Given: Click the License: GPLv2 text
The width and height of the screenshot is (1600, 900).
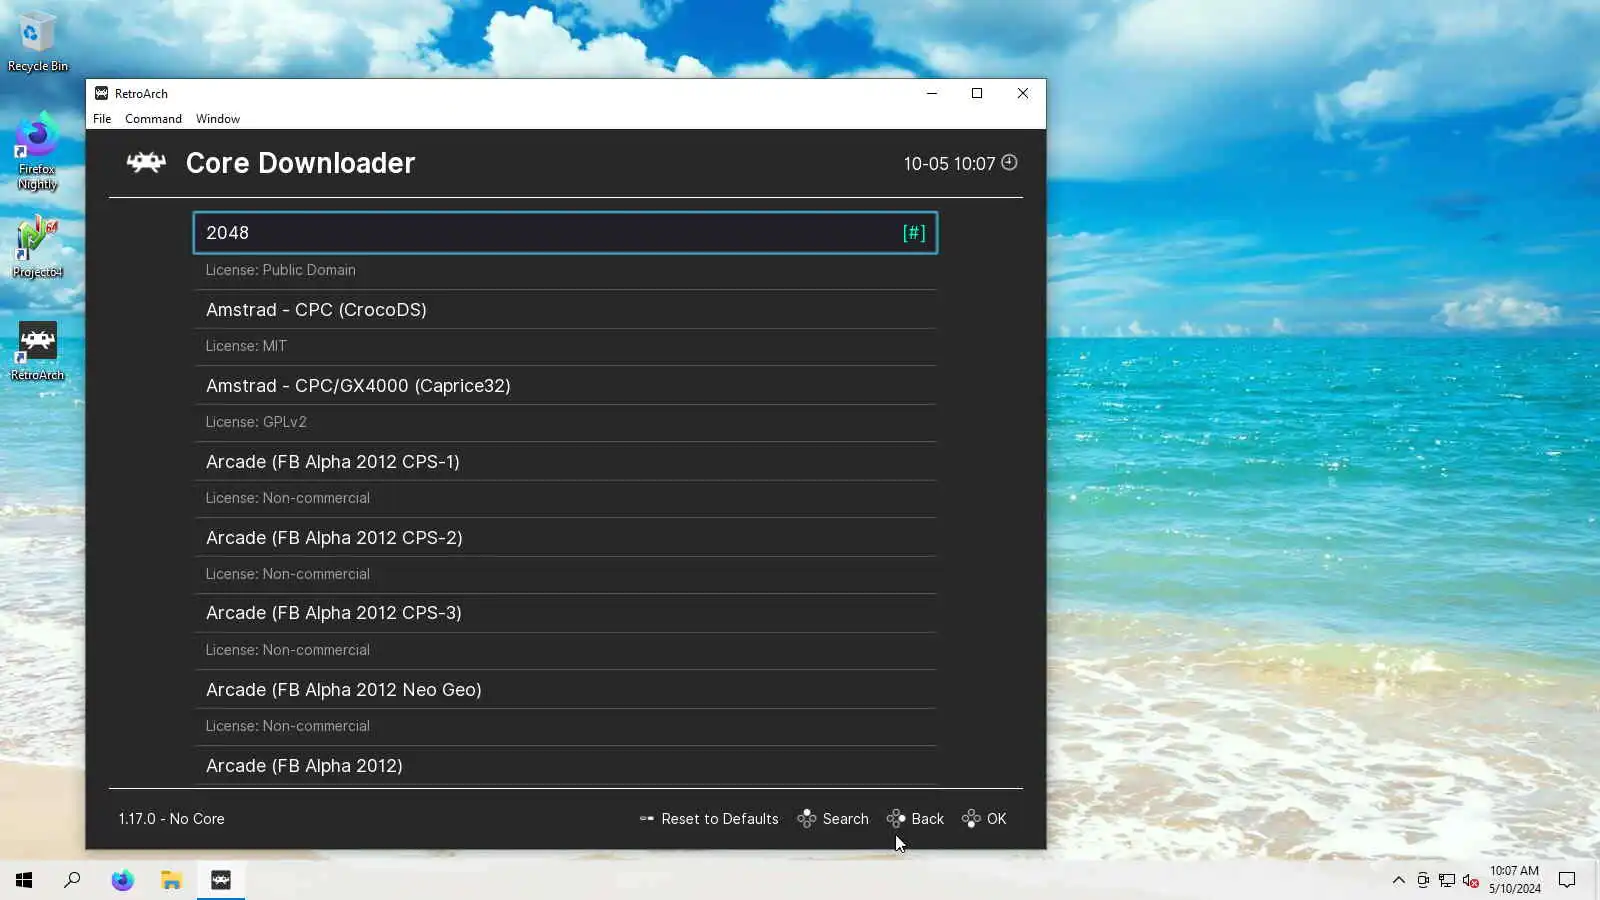Looking at the screenshot, I should click(256, 422).
